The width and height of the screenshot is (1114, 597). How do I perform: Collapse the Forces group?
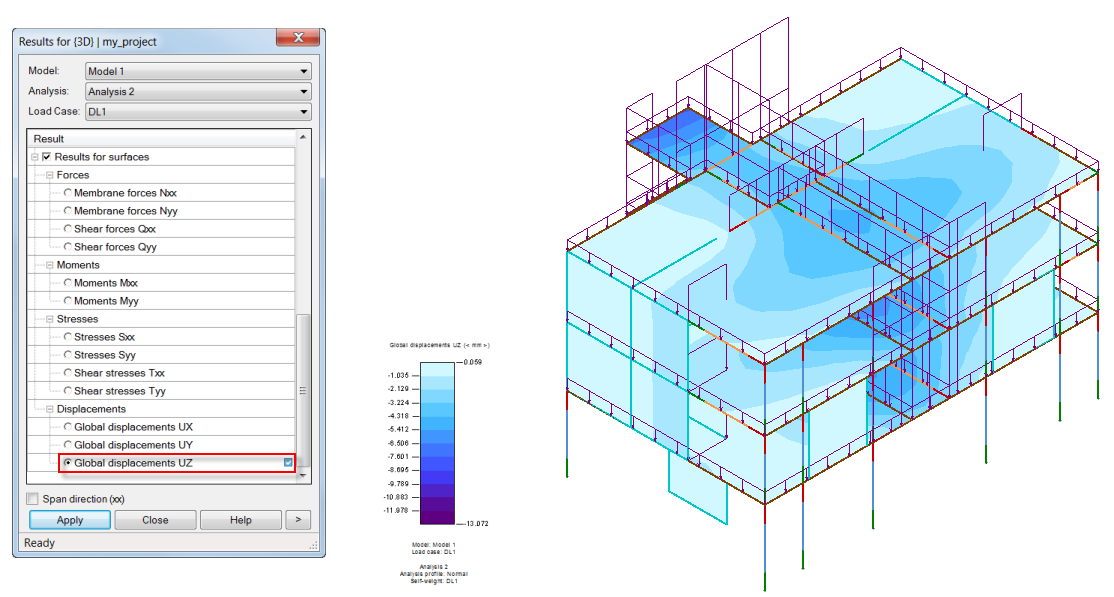(x=50, y=175)
